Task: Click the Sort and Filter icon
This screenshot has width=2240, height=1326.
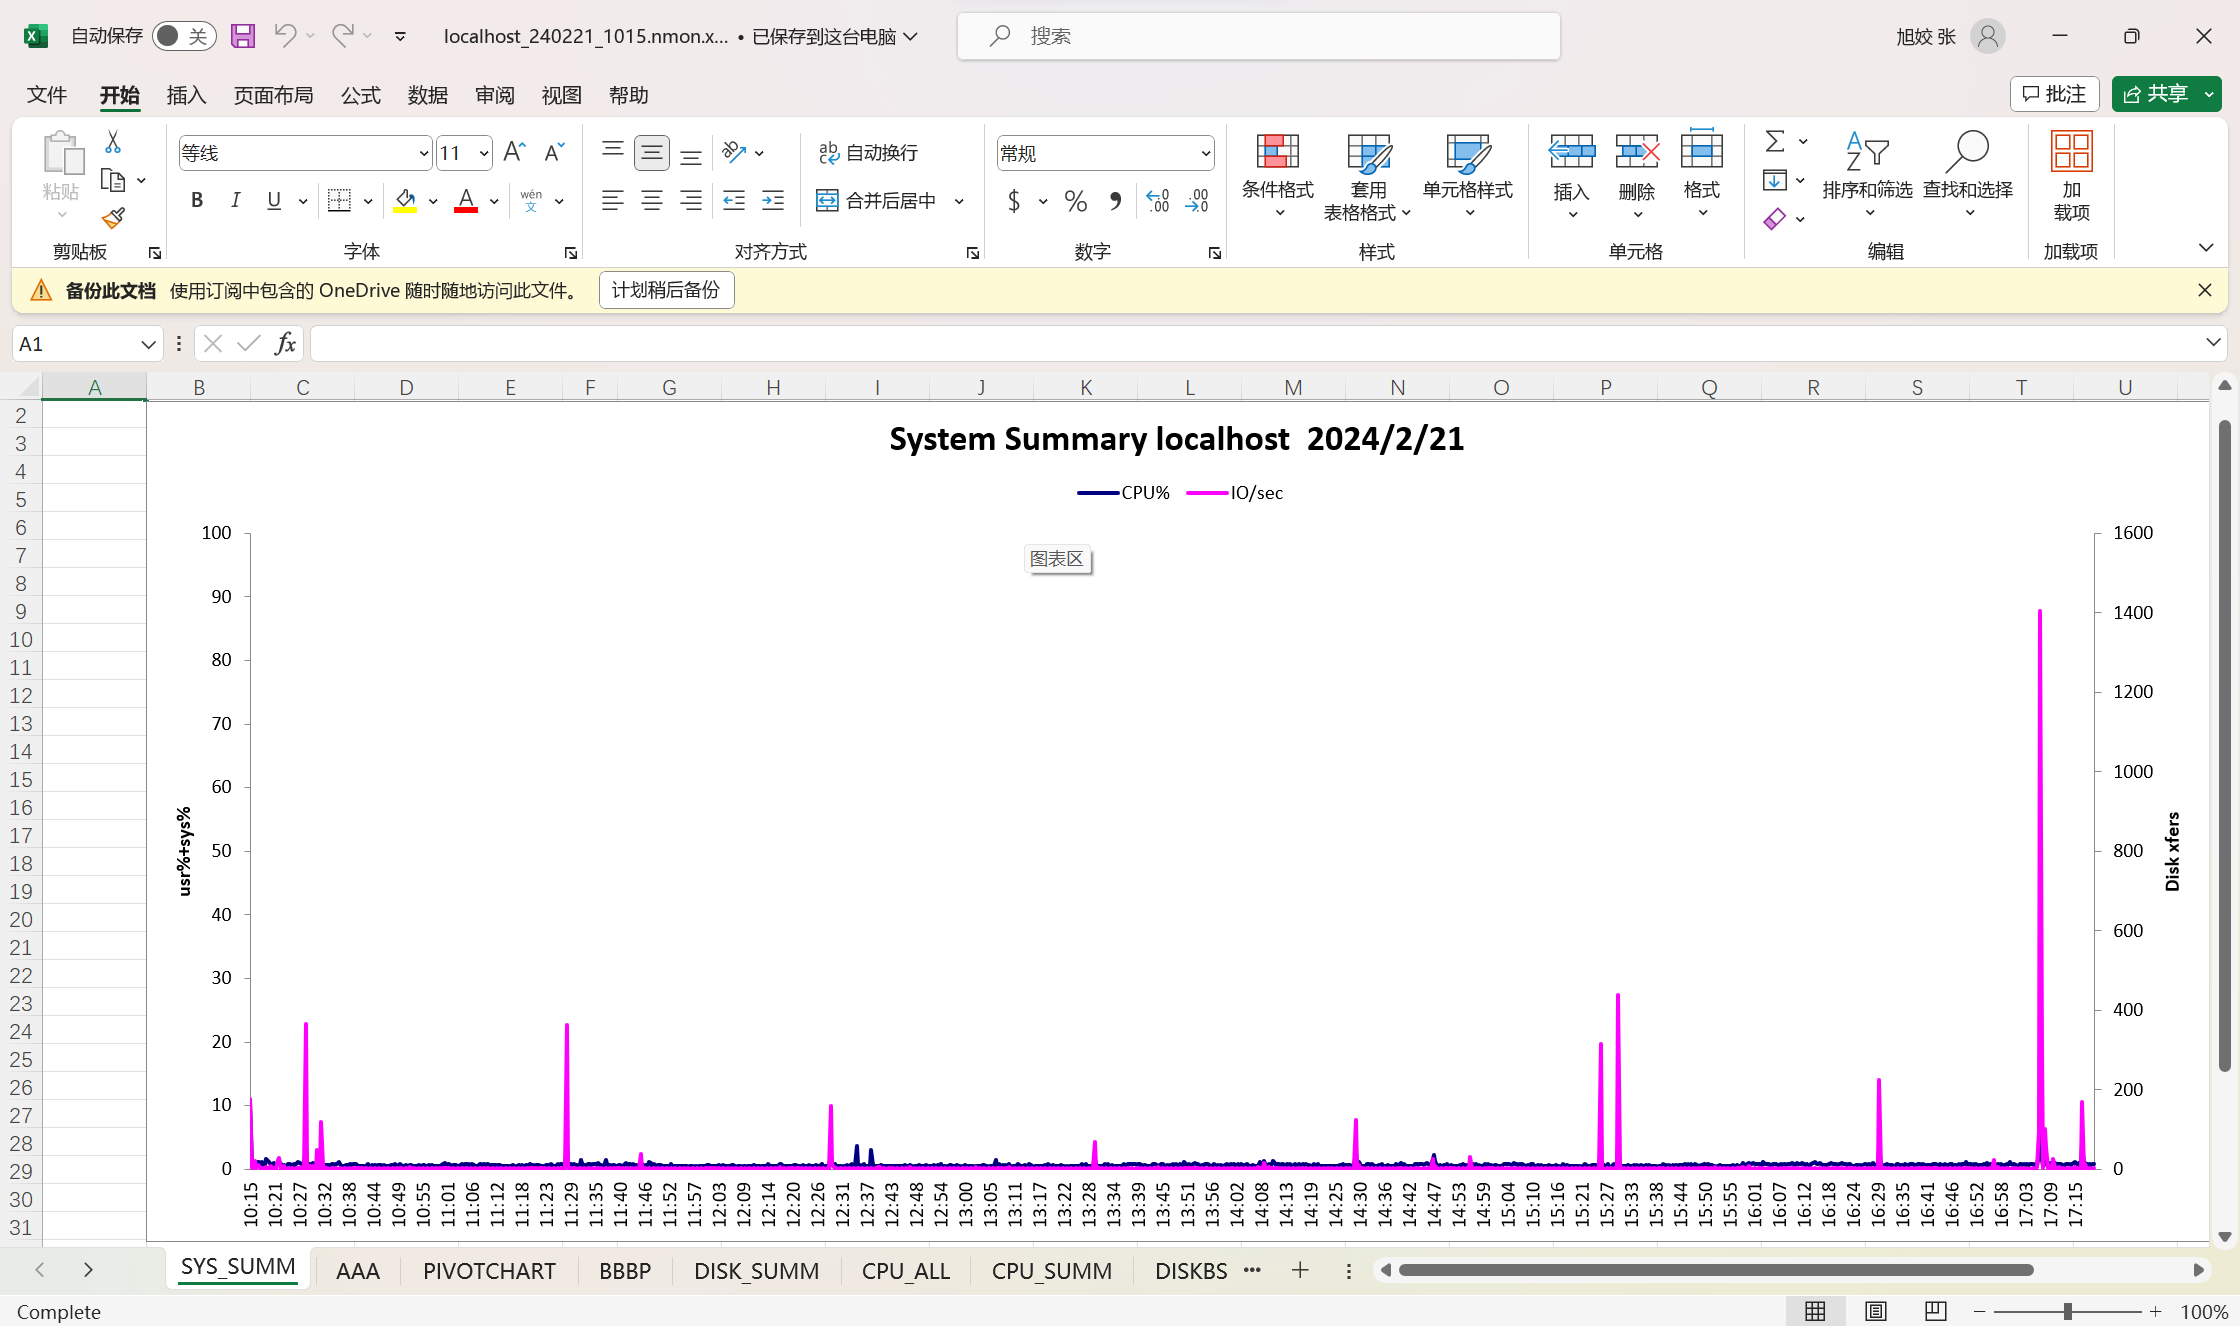Action: coord(1866,153)
